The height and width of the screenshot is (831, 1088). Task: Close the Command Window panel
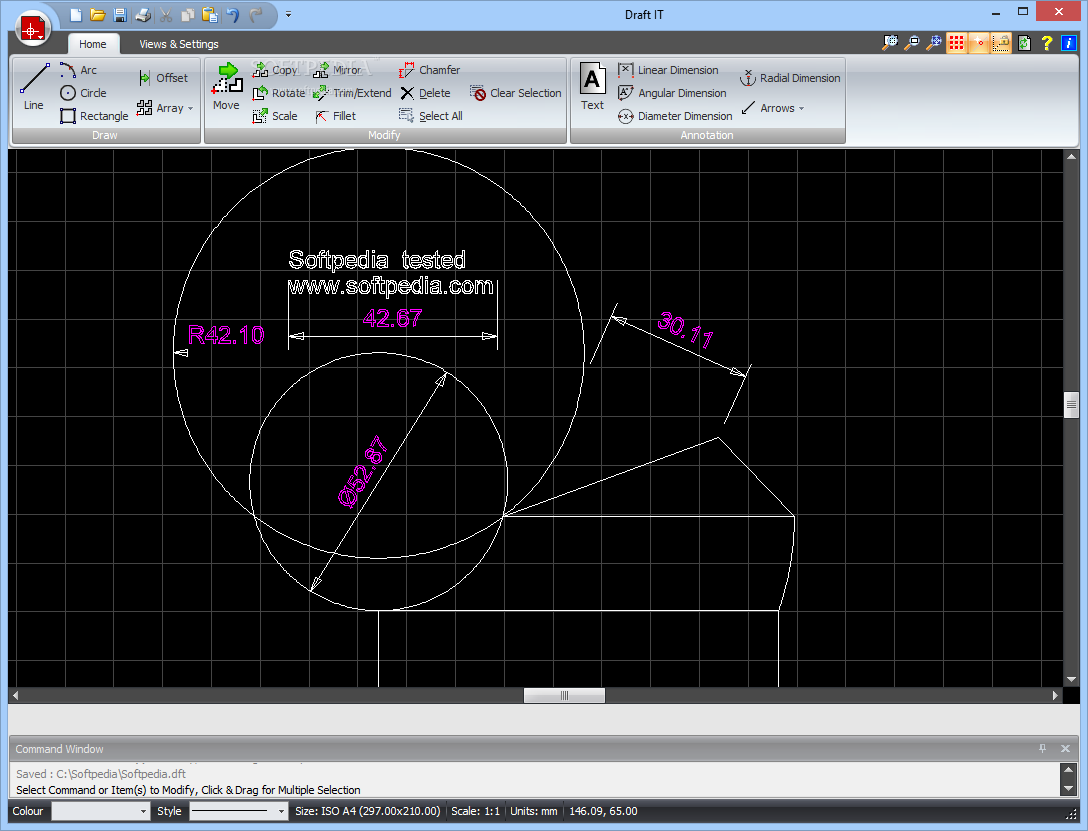pyautogui.click(x=1065, y=748)
